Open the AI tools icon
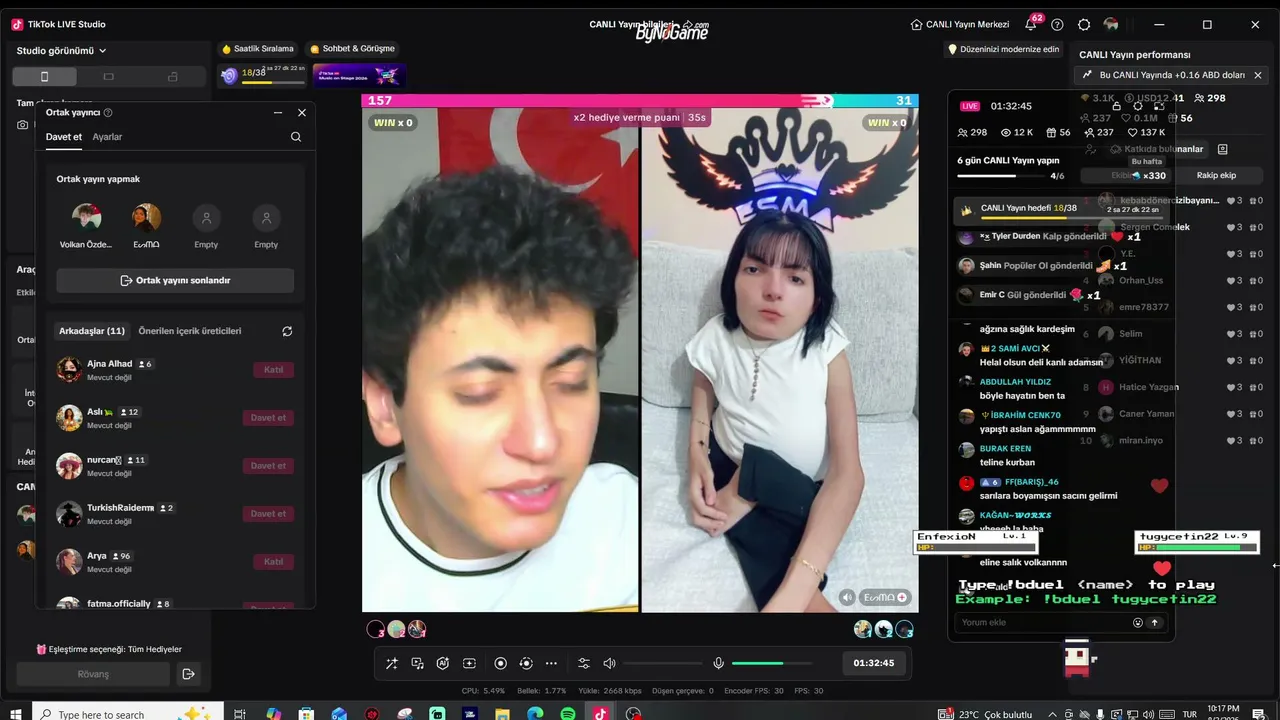The height and width of the screenshot is (720, 1280). click(x=443, y=663)
